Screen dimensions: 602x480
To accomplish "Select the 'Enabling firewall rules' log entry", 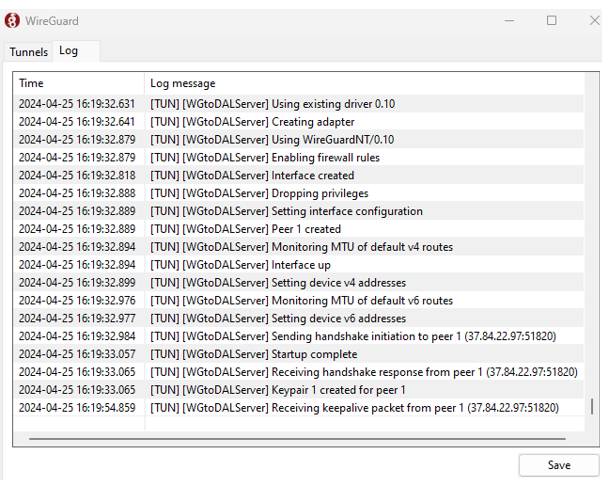I will [298, 157].
